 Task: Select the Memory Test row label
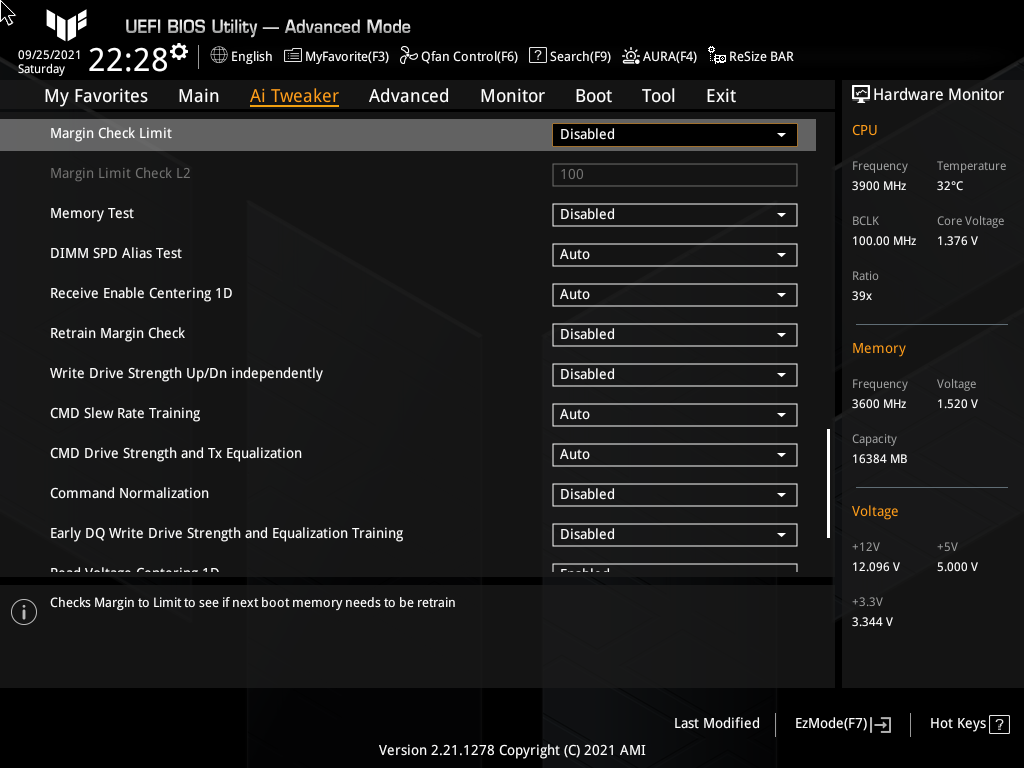point(92,214)
